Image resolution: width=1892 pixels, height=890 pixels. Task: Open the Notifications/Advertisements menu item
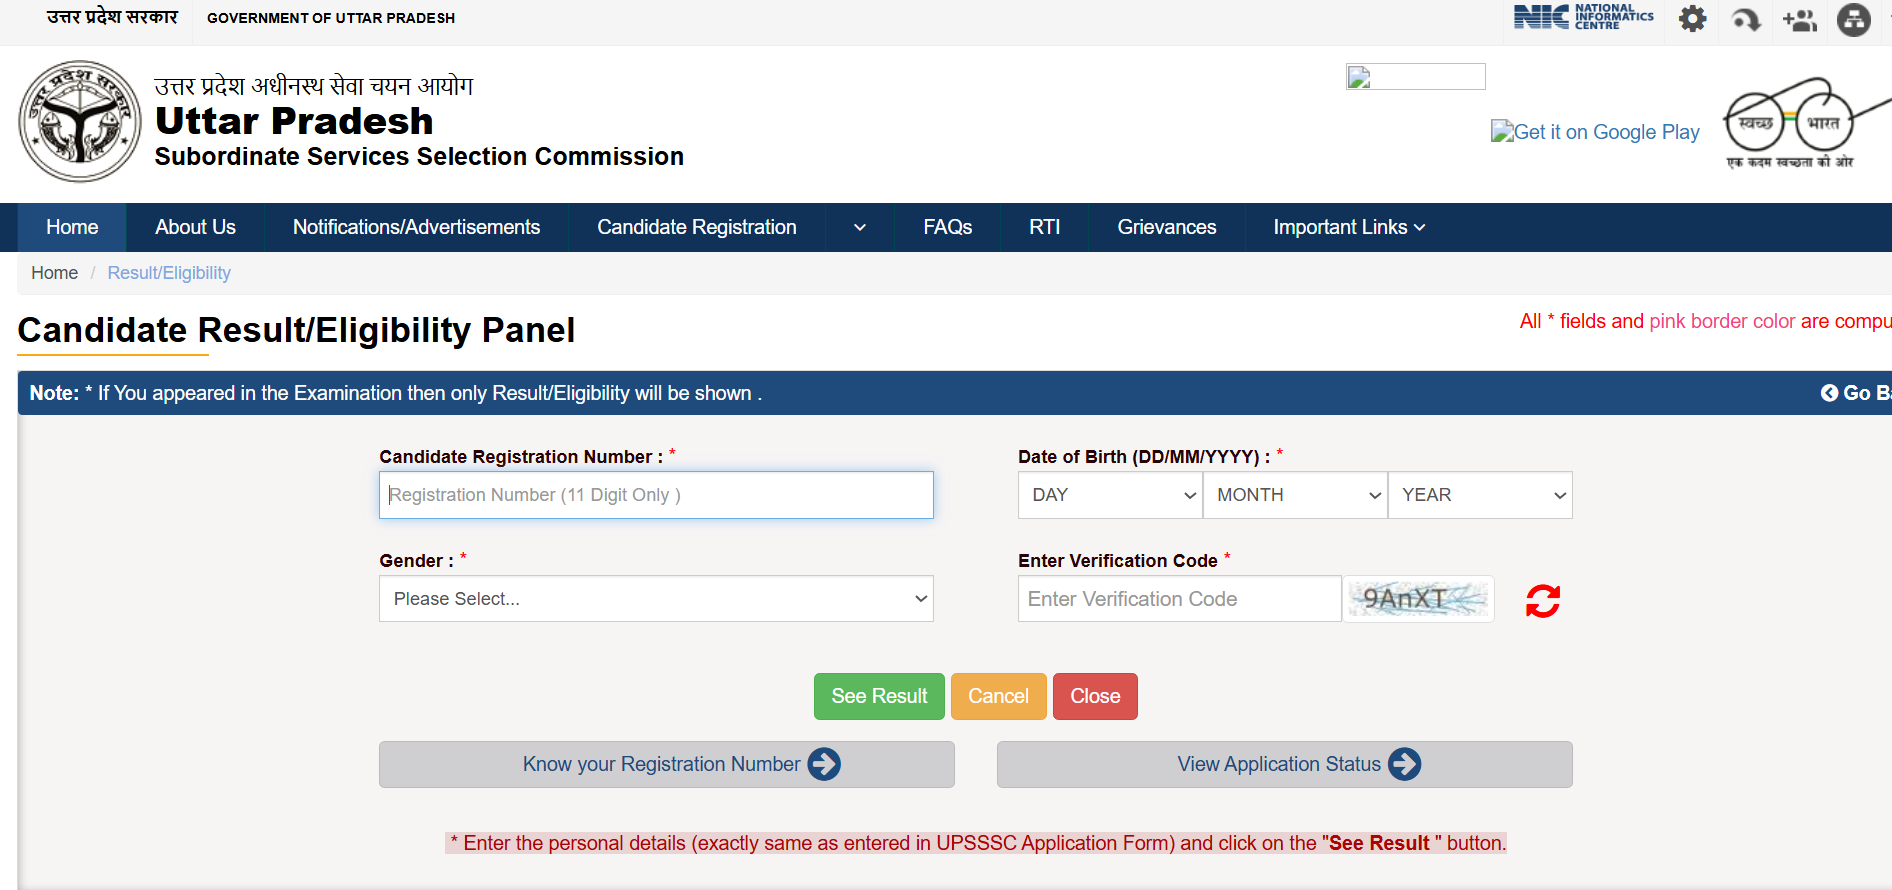click(x=416, y=228)
